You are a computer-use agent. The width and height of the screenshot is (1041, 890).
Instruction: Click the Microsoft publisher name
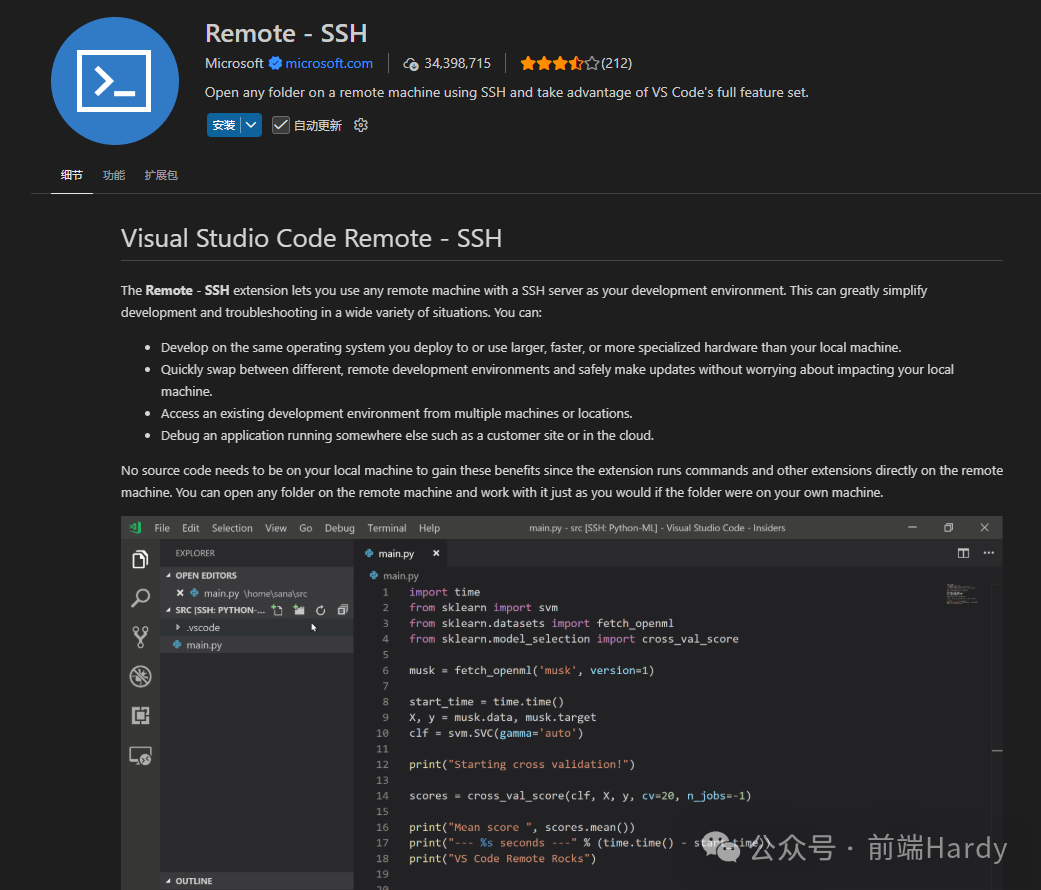coord(234,63)
